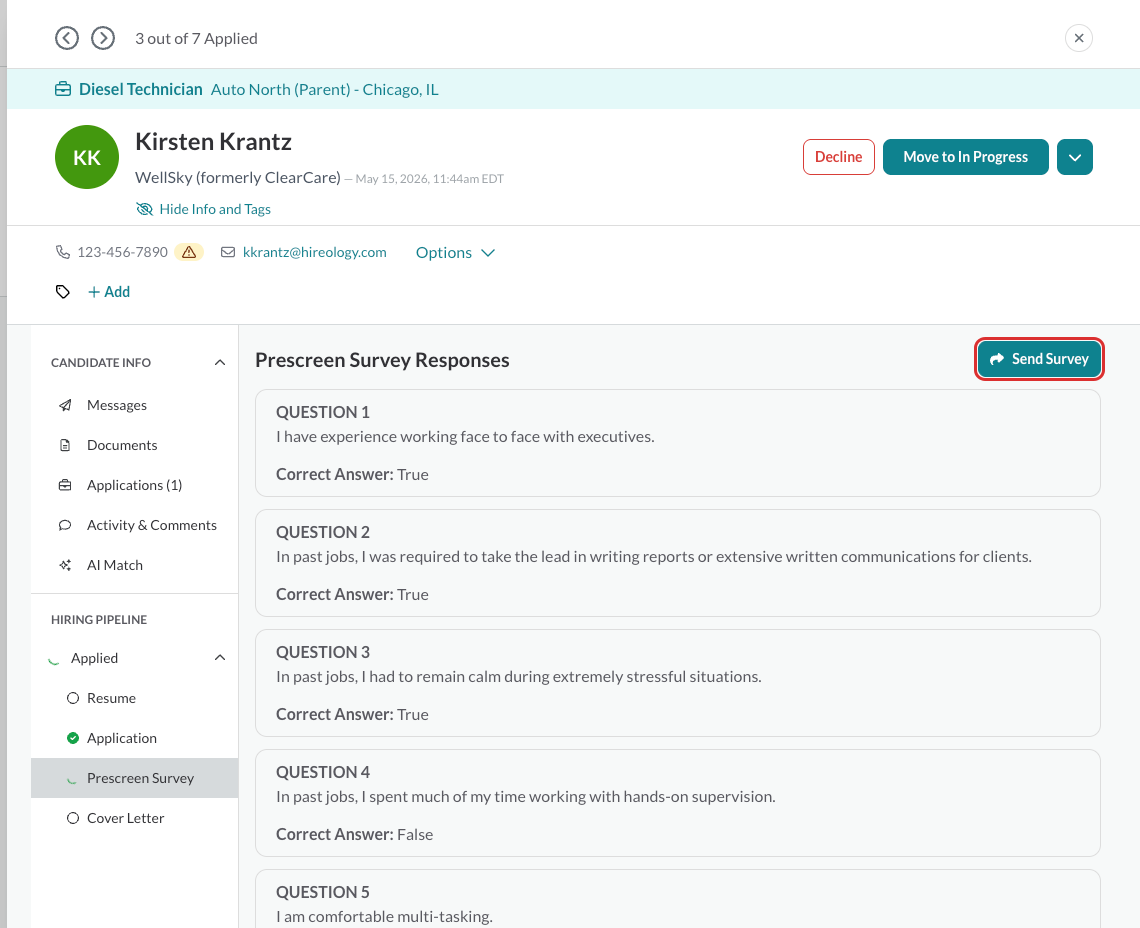The height and width of the screenshot is (928, 1140).
Task: Click the AI Match sparkle icon
Action: click(65, 565)
